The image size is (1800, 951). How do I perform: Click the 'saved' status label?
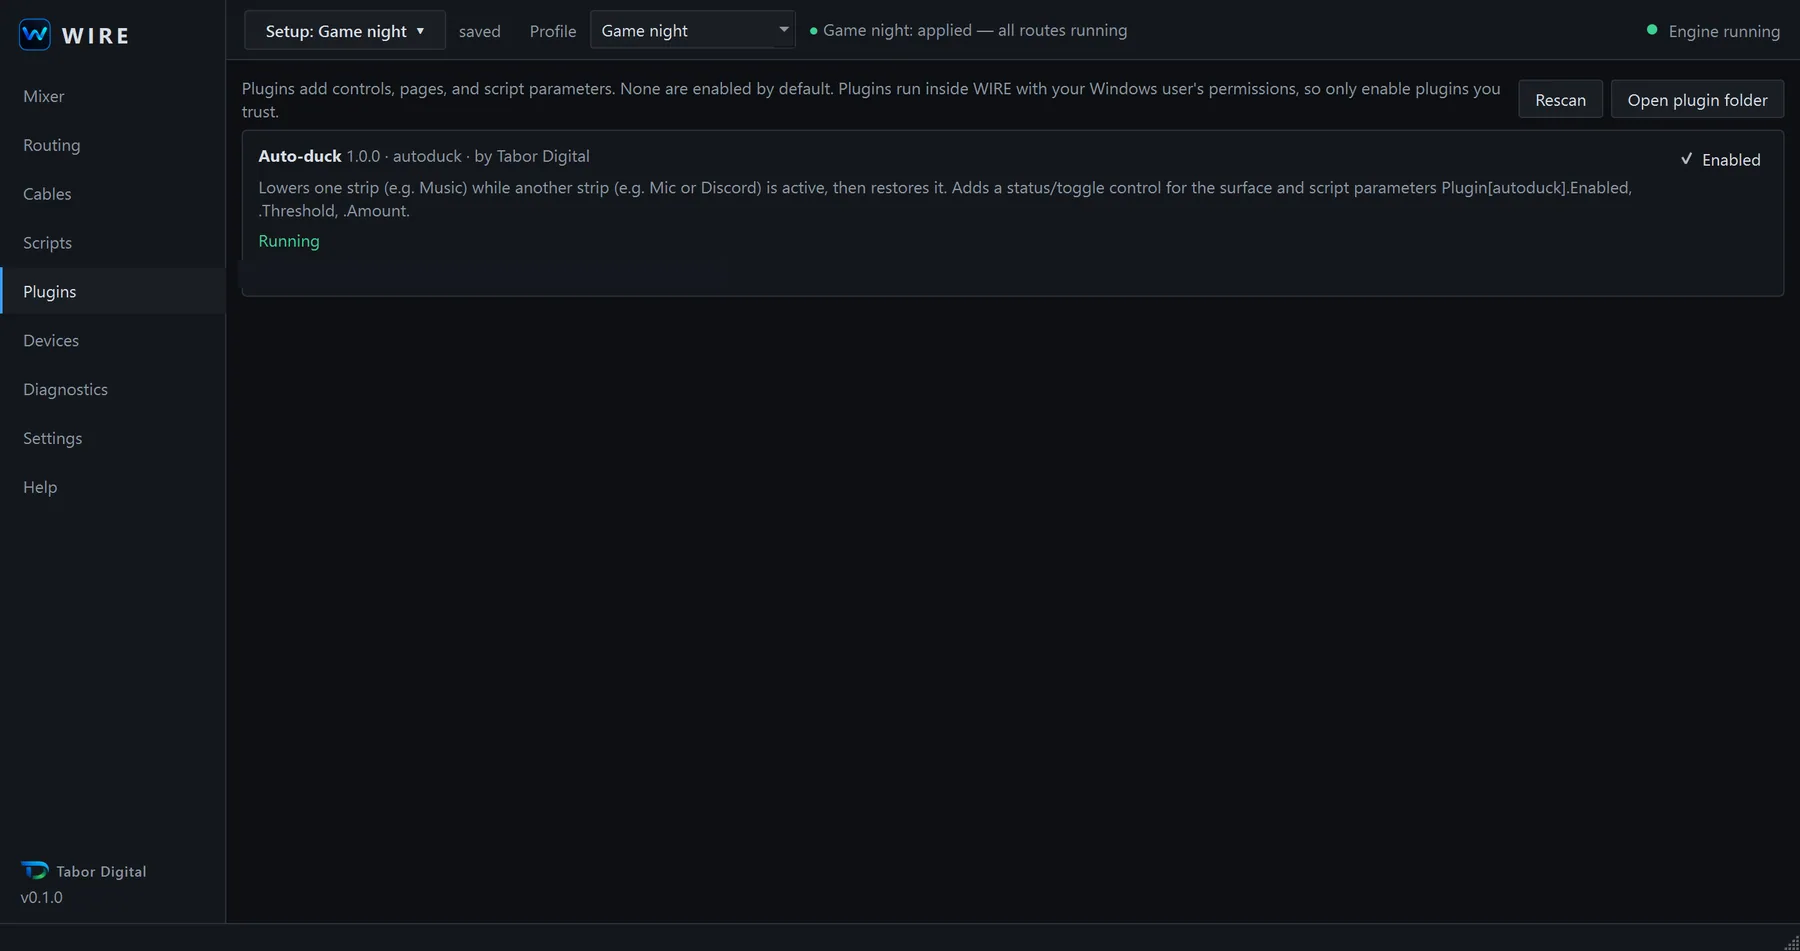pyautogui.click(x=480, y=31)
